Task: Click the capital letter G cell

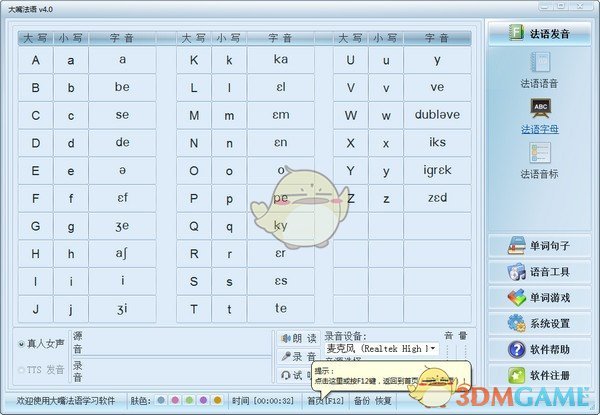Action: (x=36, y=226)
